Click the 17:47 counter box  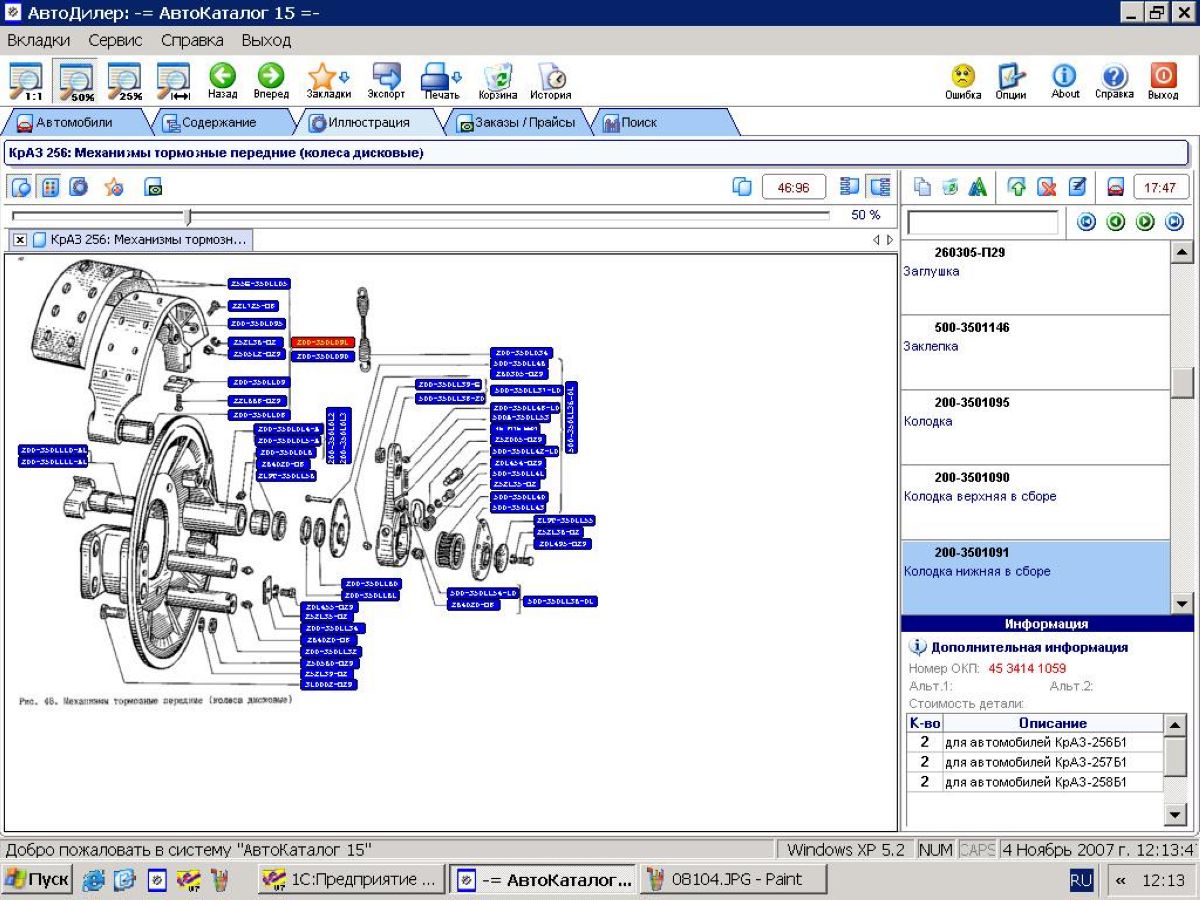[x=1161, y=187]
